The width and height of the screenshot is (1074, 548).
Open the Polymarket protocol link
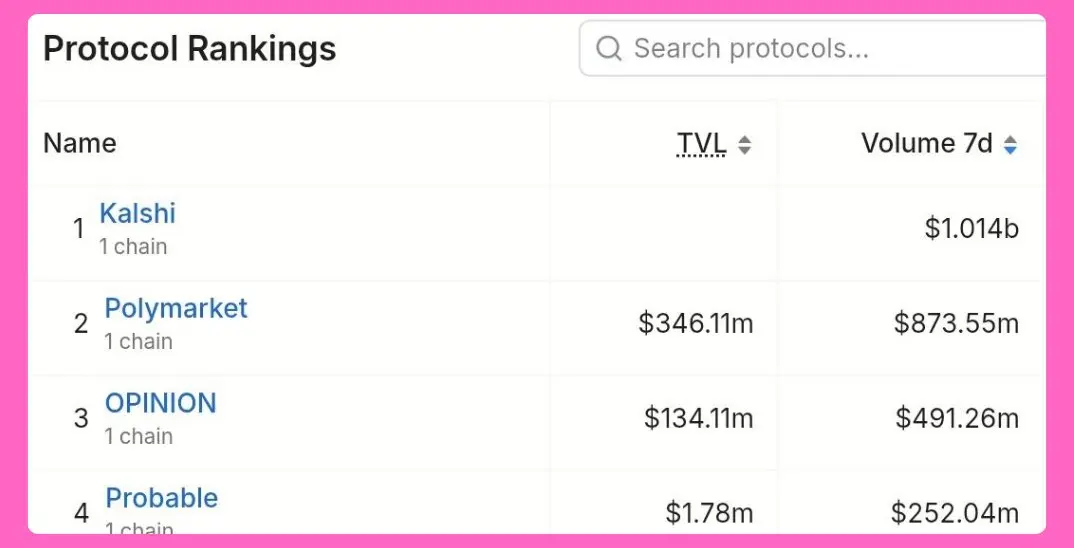point(176,308)
